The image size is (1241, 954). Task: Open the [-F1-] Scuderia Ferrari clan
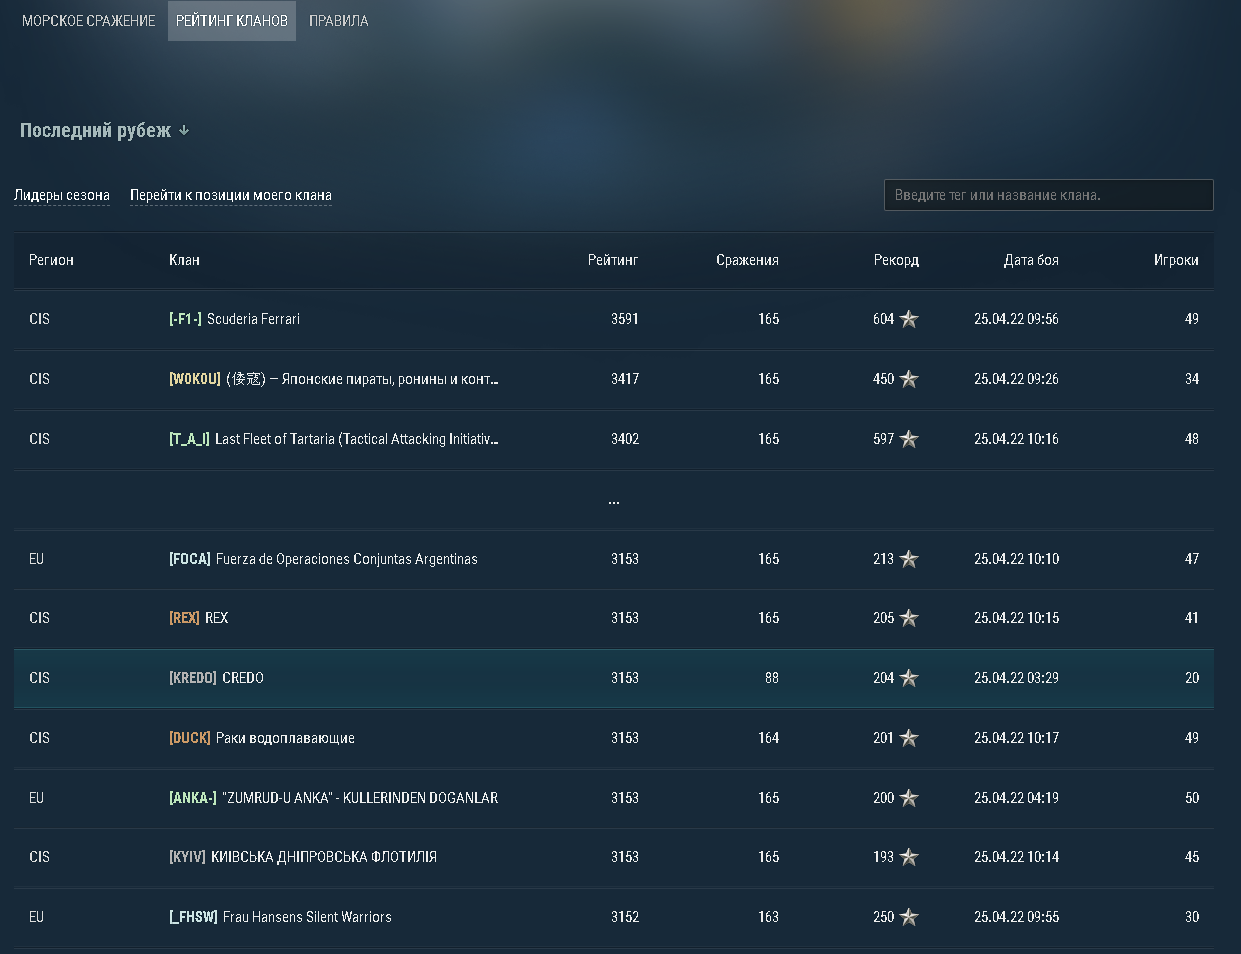[x=234, y=319]
